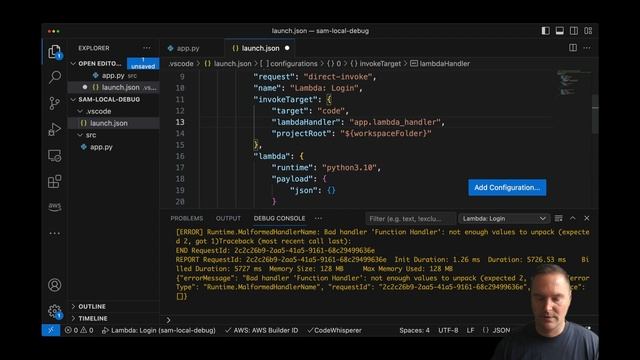640x360 pixels.
Task: Open errors and warnings count in status bar
Action: 79,330
